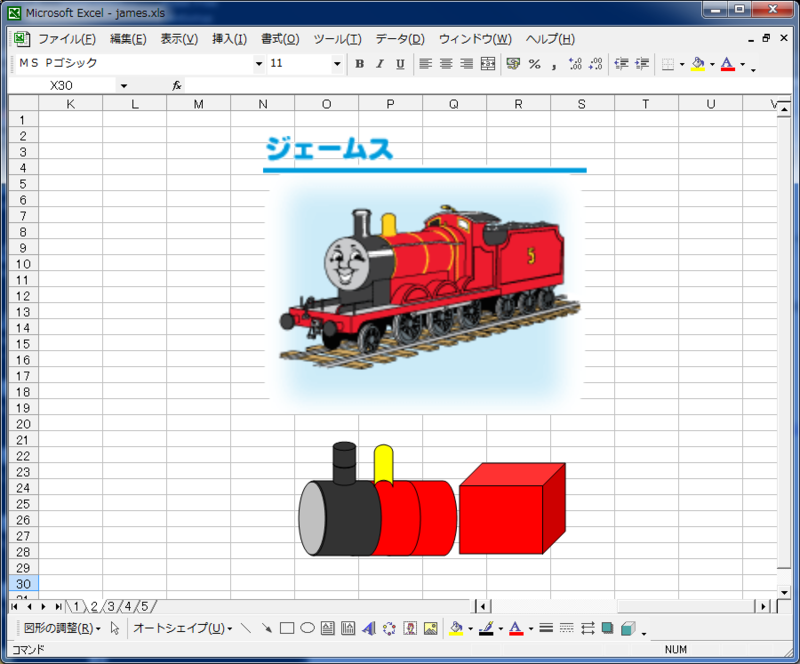800x664 pixels.
Task: Open the ファイル(F) menu
Action: coord(67,39)
